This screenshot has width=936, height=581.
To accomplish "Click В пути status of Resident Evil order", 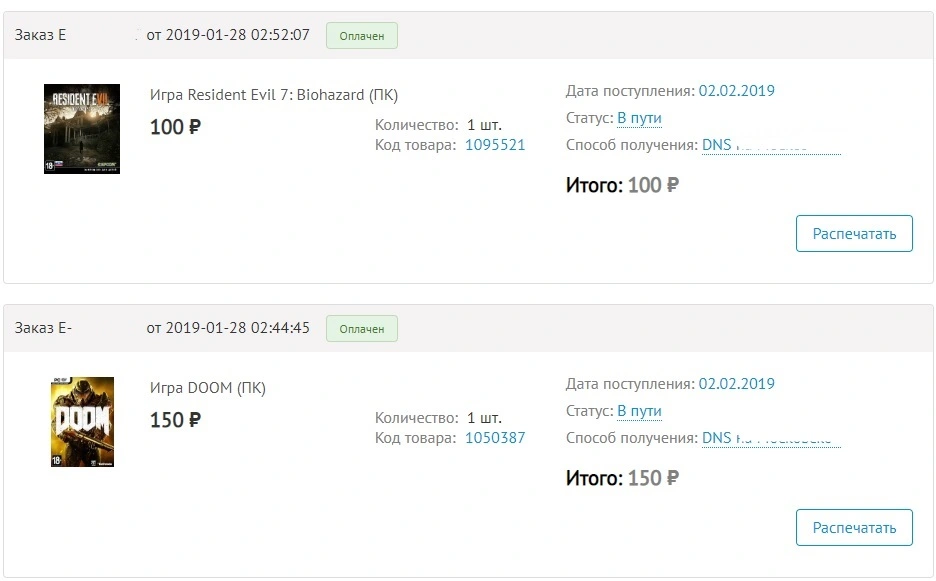I will click(x=639, y=118).
